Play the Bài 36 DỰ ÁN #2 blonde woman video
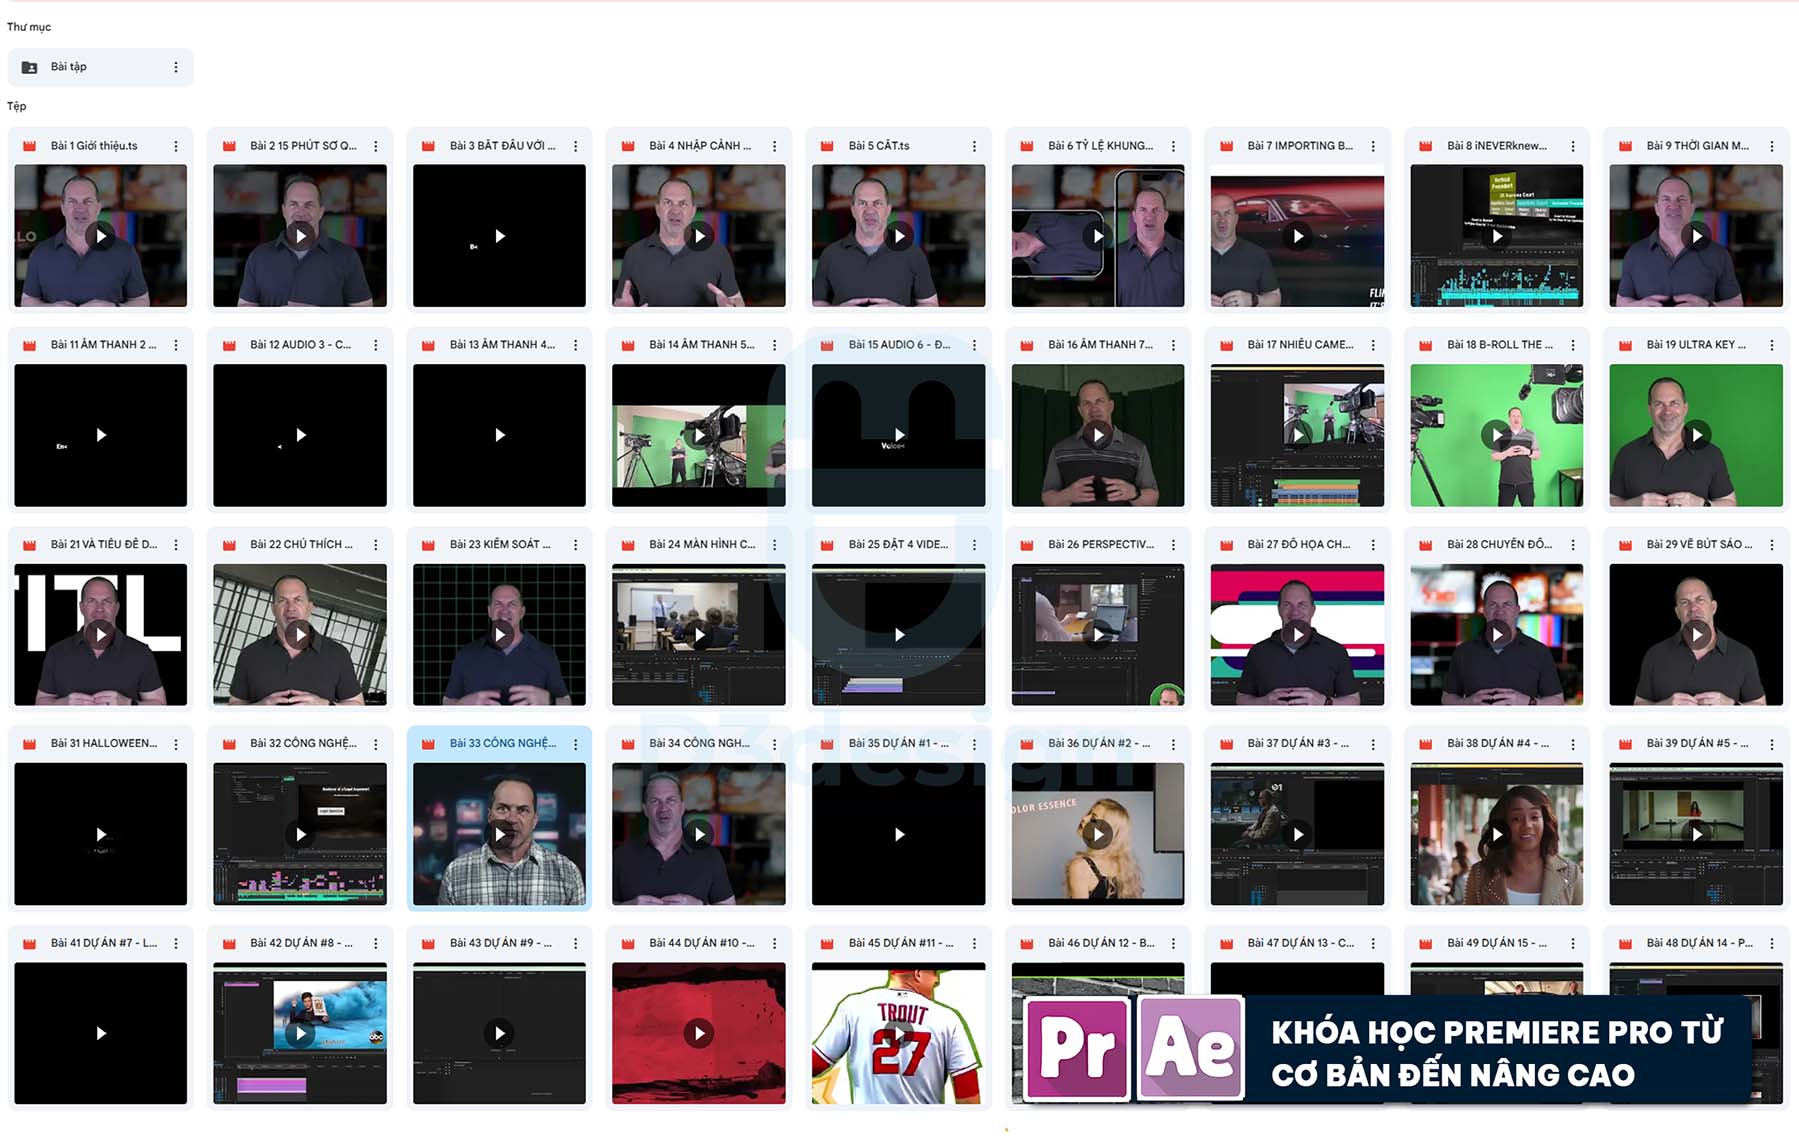This screenshot has width=1799, height=1136. pyautogui.click(x=1098, y=834)
